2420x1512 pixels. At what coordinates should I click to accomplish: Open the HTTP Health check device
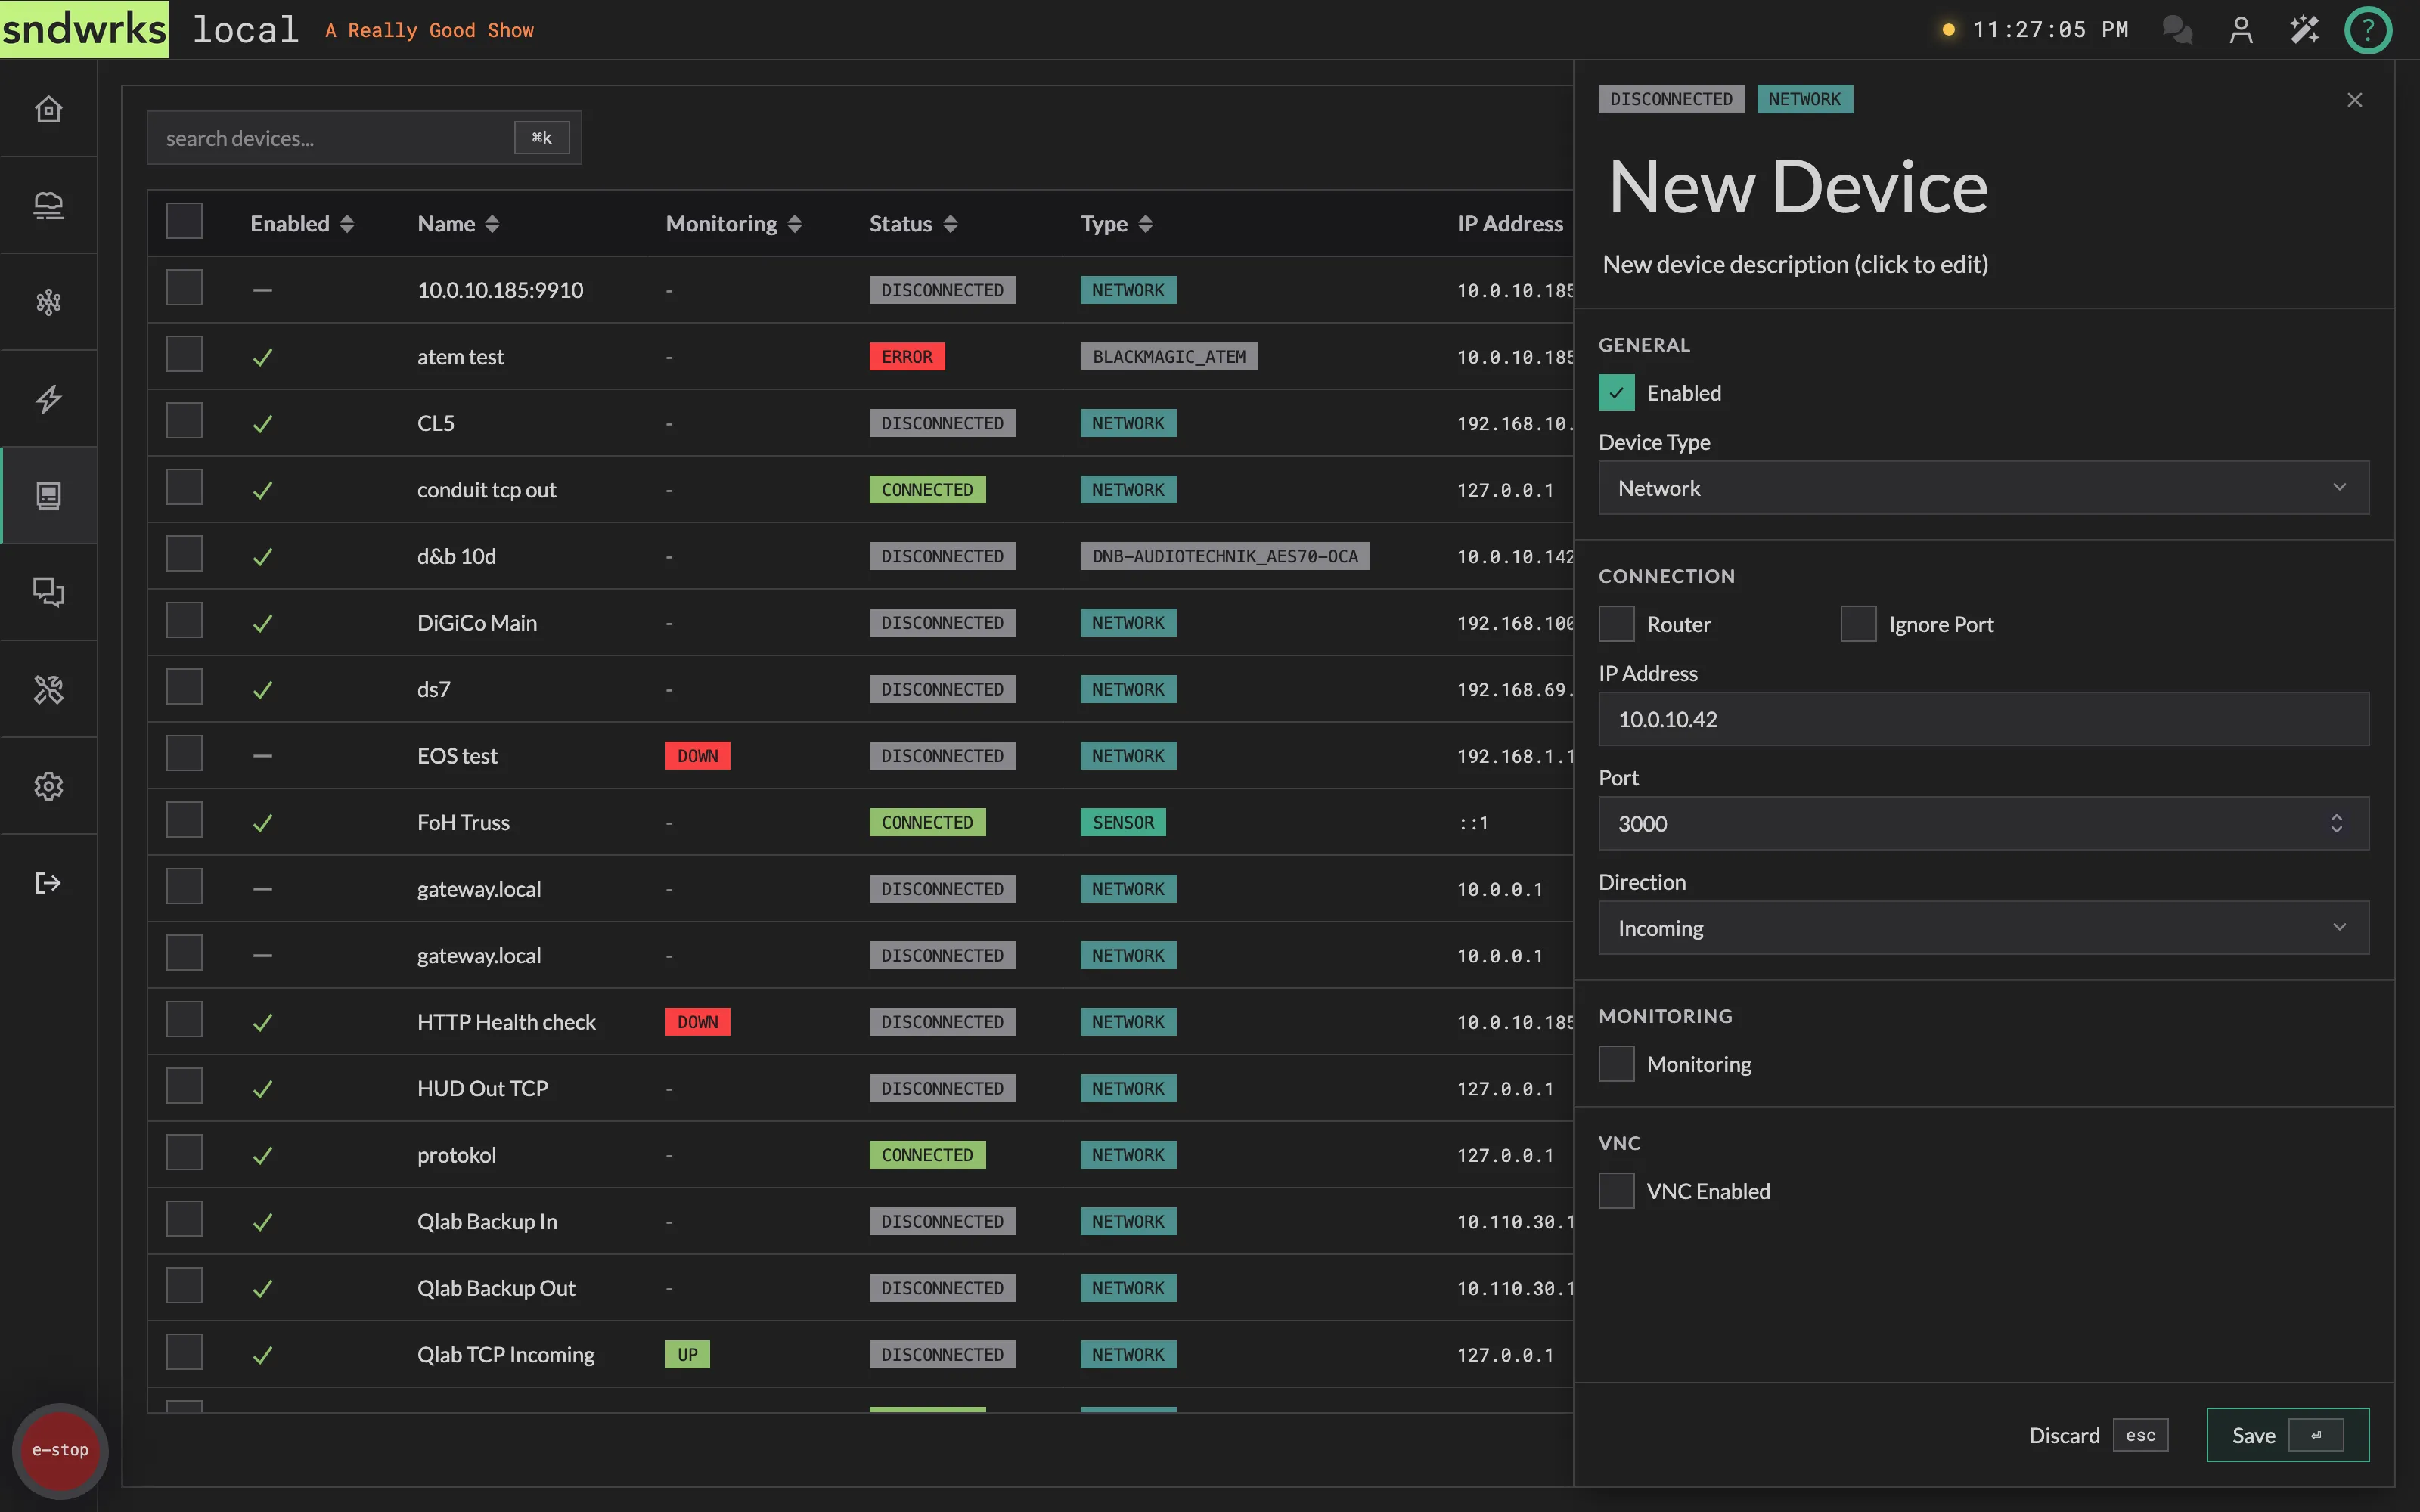point(506,1022)
